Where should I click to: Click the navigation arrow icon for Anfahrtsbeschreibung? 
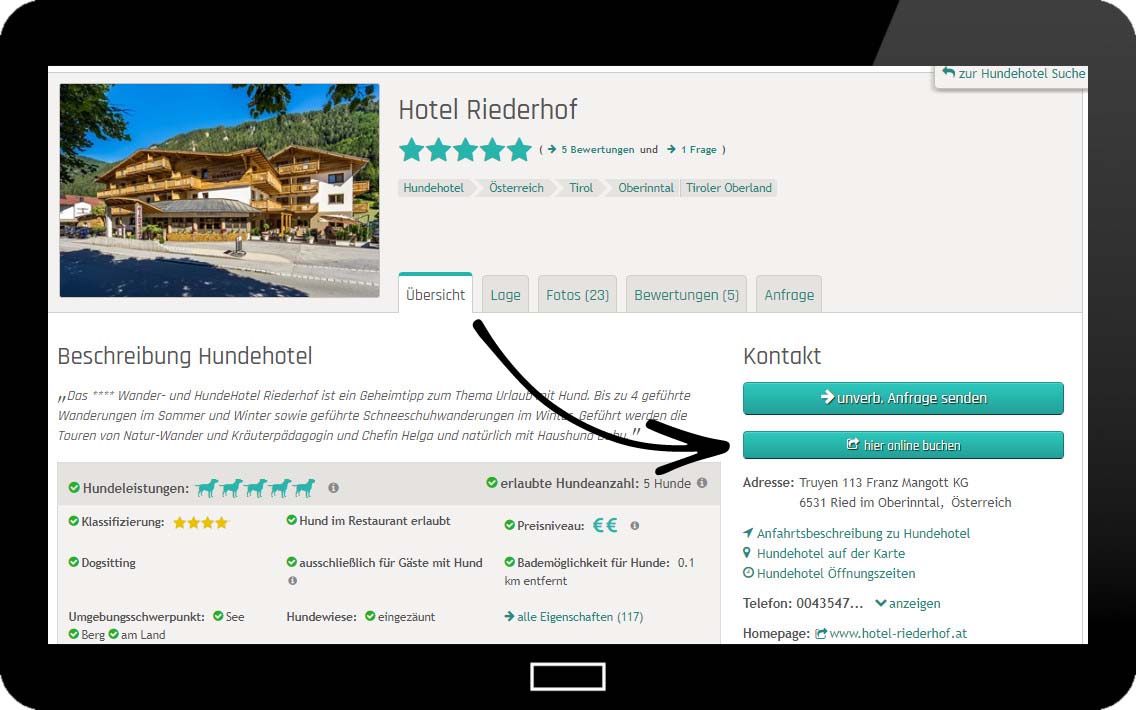748,532
